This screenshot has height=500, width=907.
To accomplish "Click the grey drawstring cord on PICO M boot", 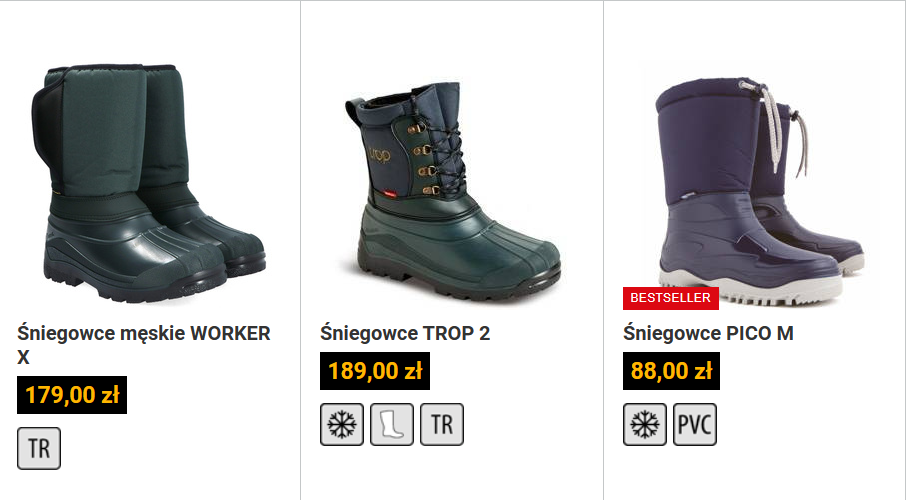I will [775, 128].
